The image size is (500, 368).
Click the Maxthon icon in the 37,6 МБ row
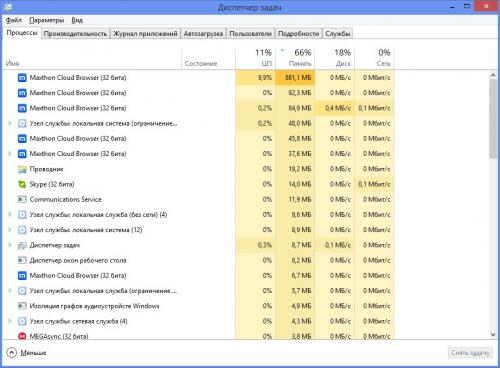click(x=22, y=154)
